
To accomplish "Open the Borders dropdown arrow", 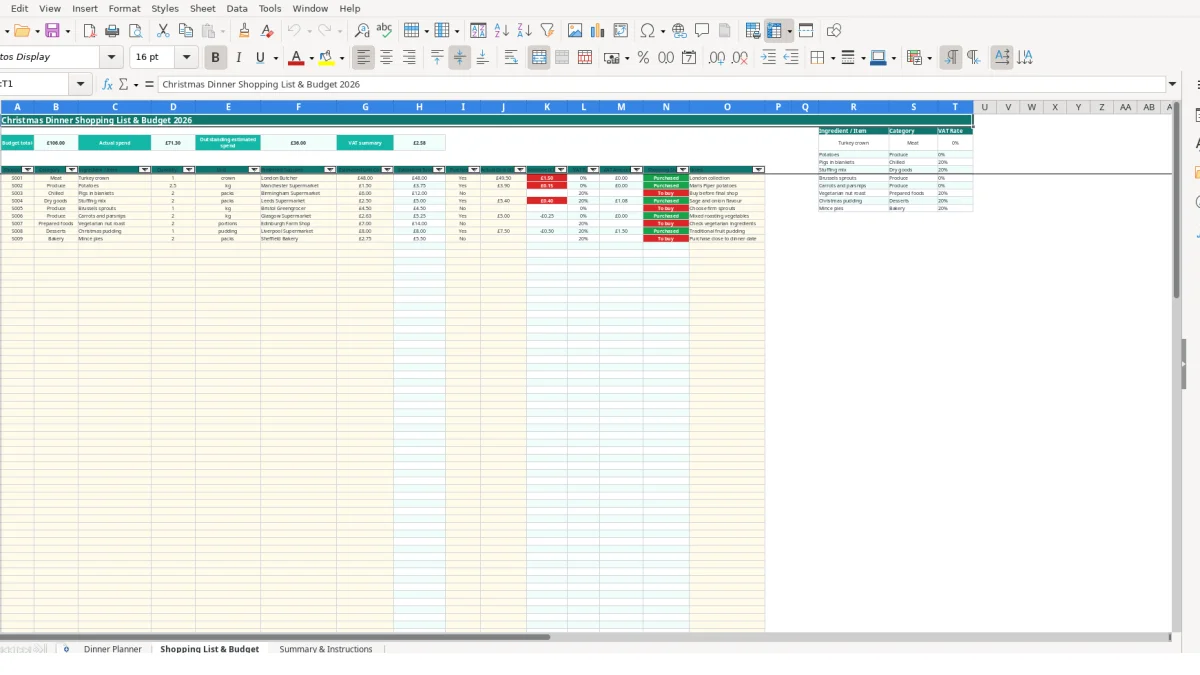I will pos(832,58).
